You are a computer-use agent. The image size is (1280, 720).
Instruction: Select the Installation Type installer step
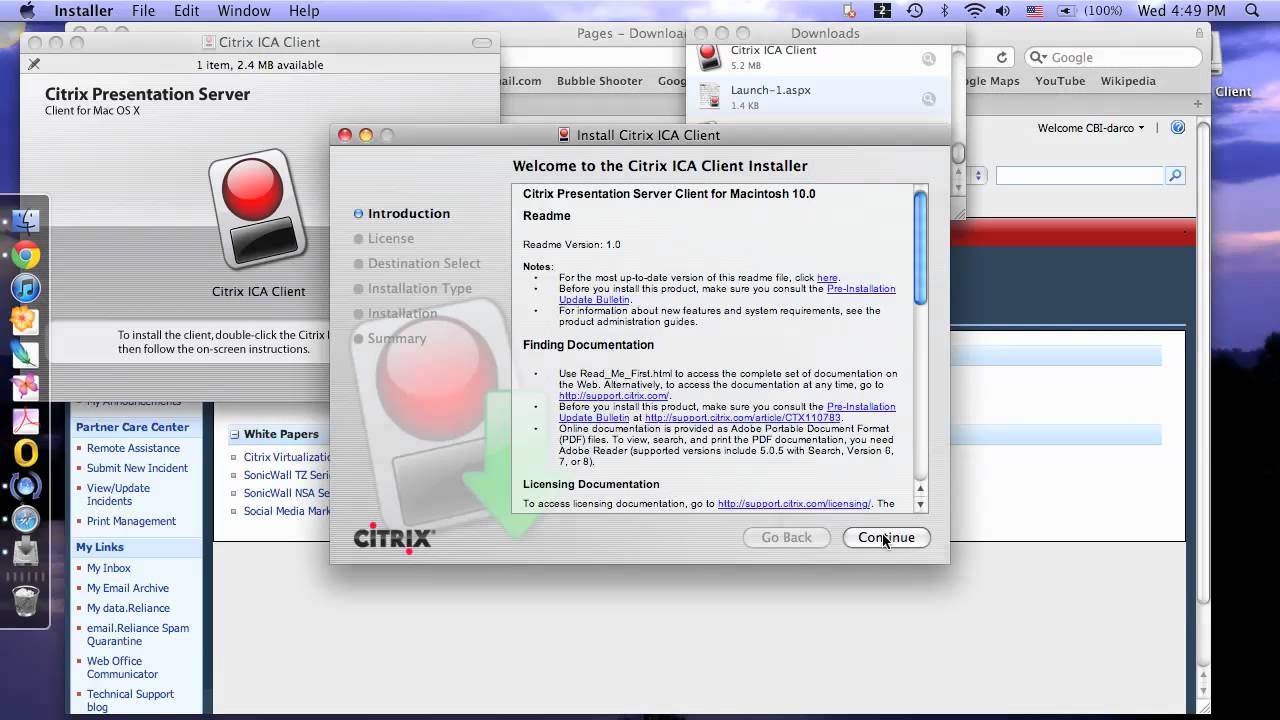[419, 288]
